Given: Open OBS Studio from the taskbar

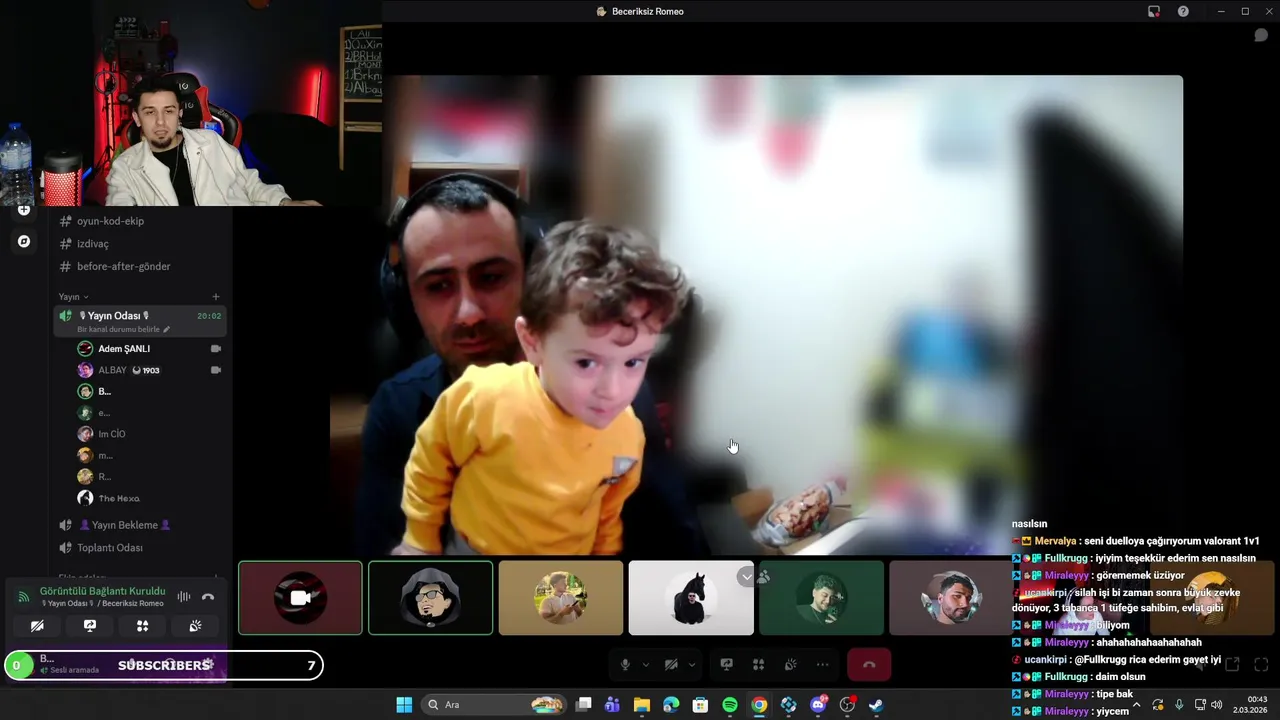Looking at the screenshot, I should point(848,705).
